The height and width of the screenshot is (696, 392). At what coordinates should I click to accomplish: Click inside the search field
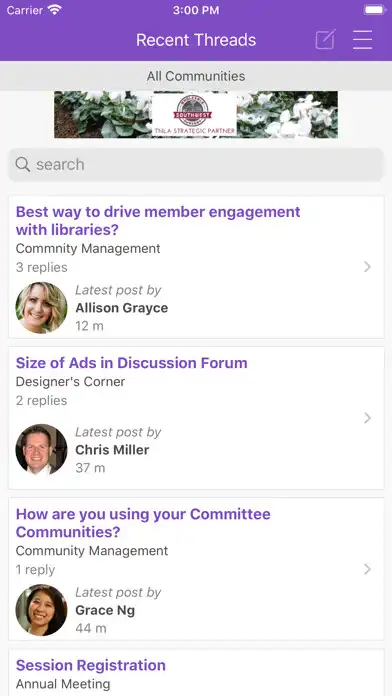[196, 165]
